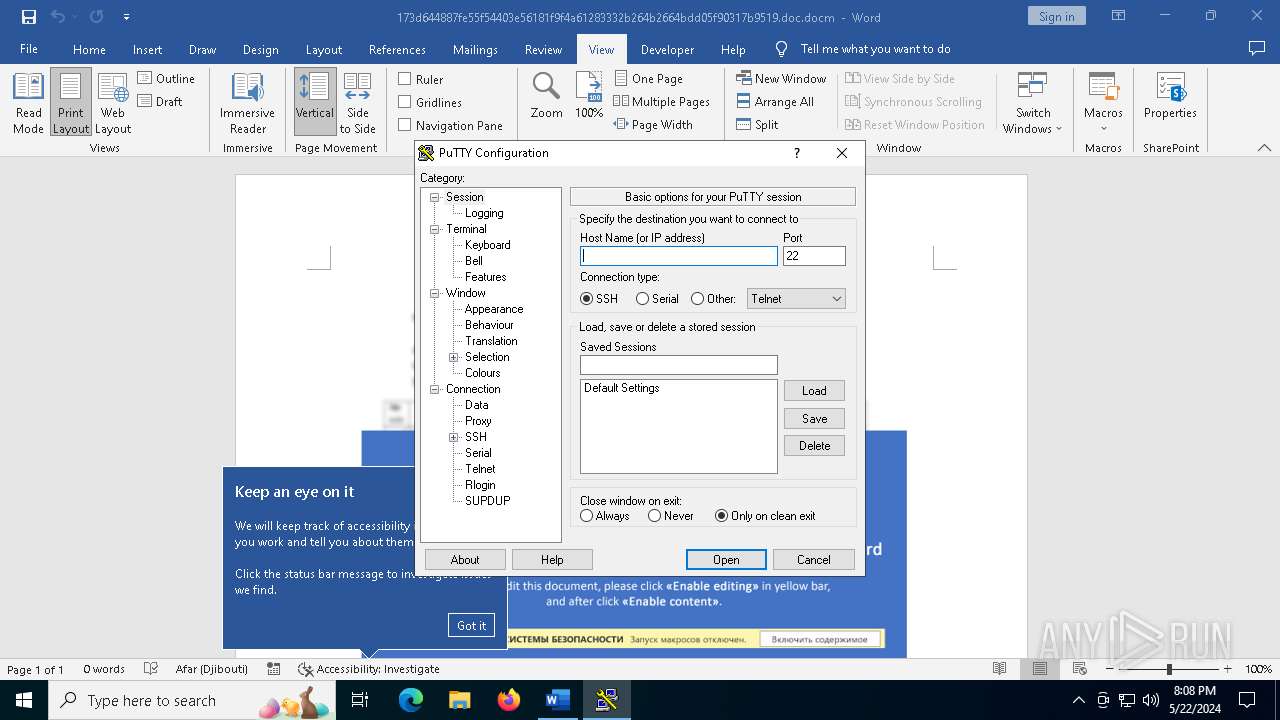Image resolution: width=1280 pixels, height=720 pixels.
Task: Select Draft view
Action: pyautogui.click(x=161, y=101)
